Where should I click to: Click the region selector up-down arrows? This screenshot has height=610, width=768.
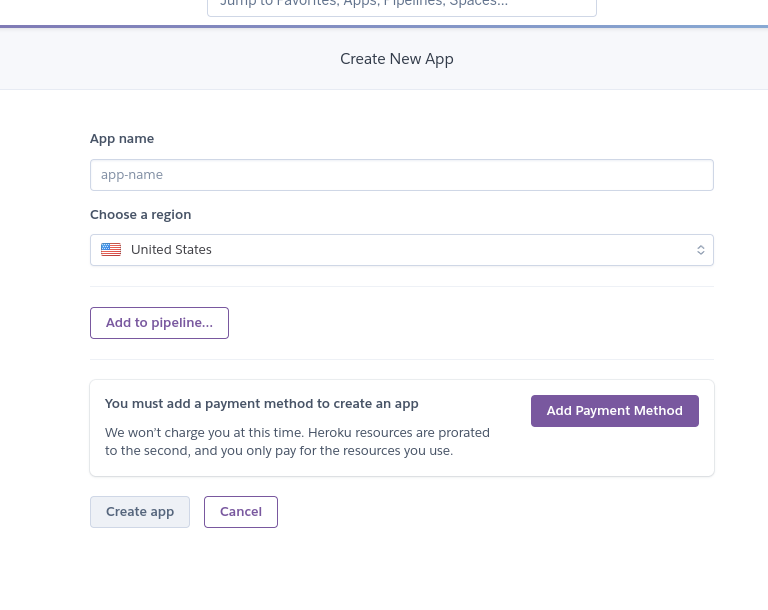click(701, 250)
